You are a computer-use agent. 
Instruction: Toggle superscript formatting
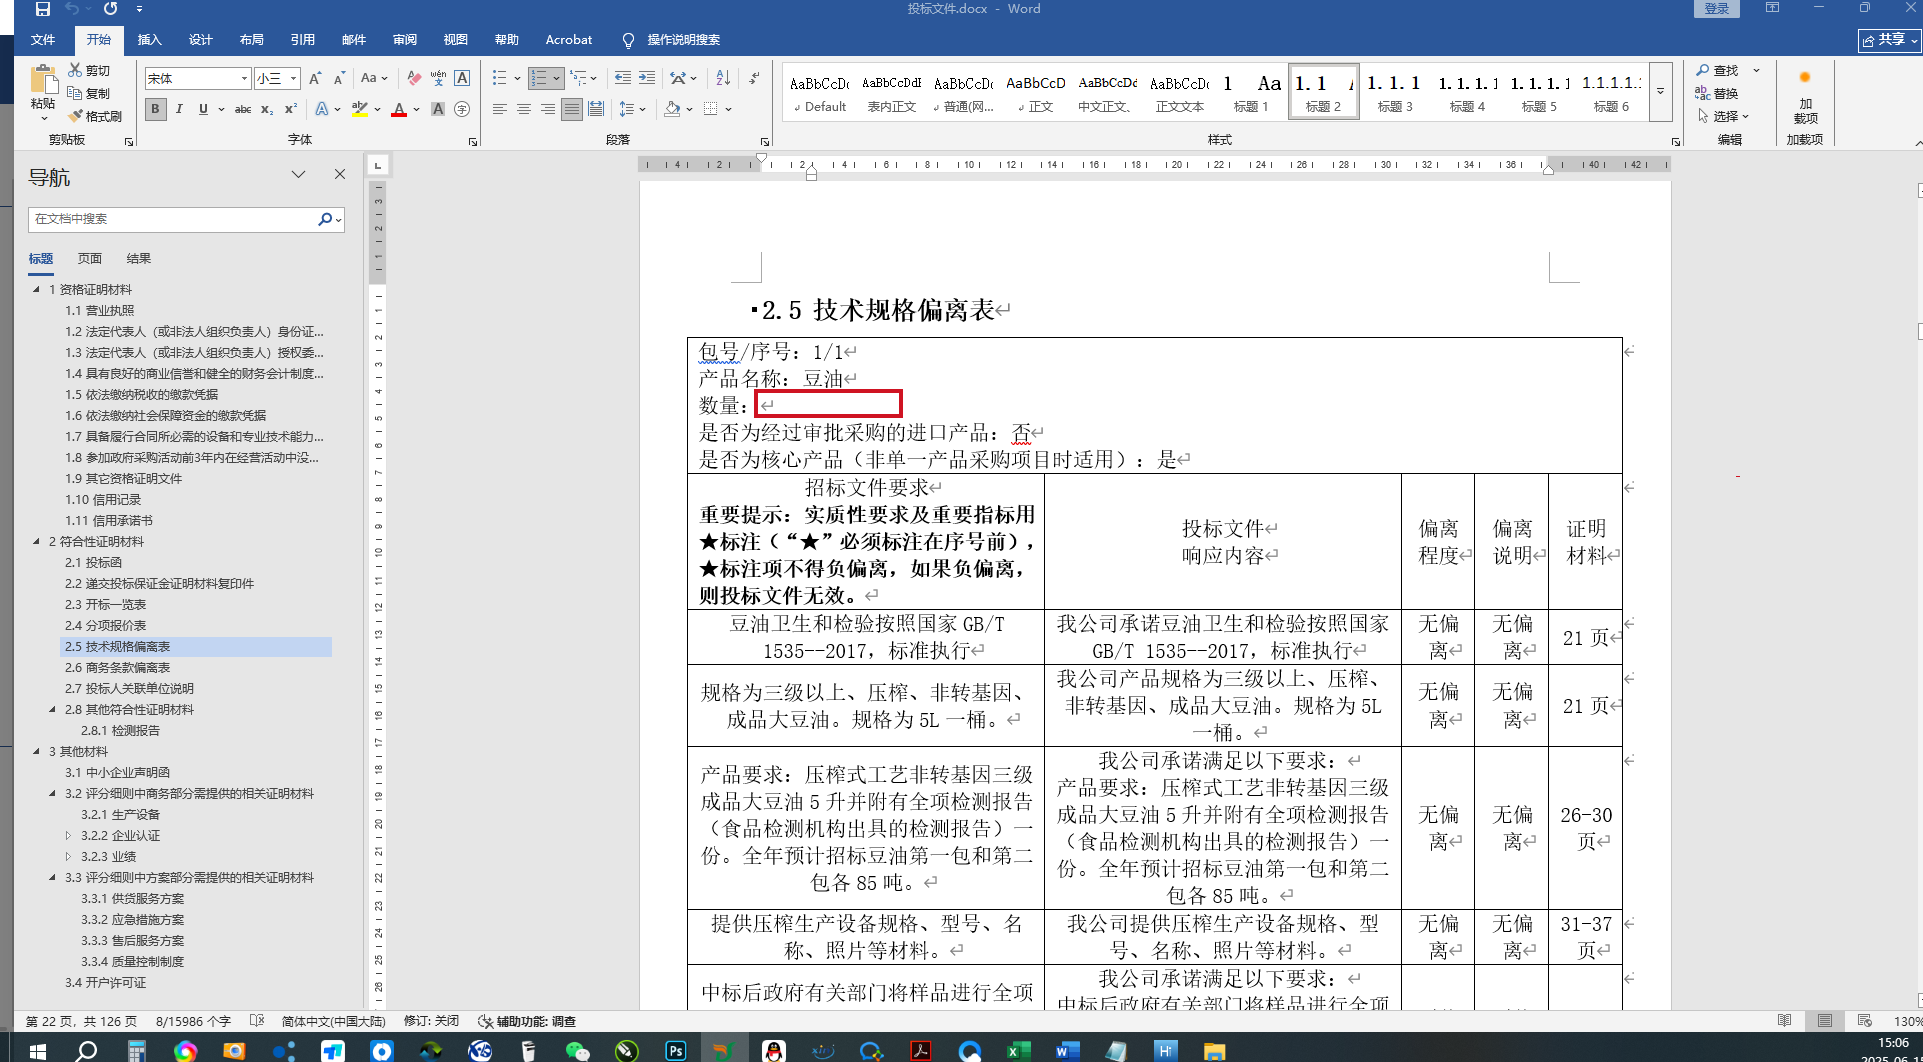point(291,109)
